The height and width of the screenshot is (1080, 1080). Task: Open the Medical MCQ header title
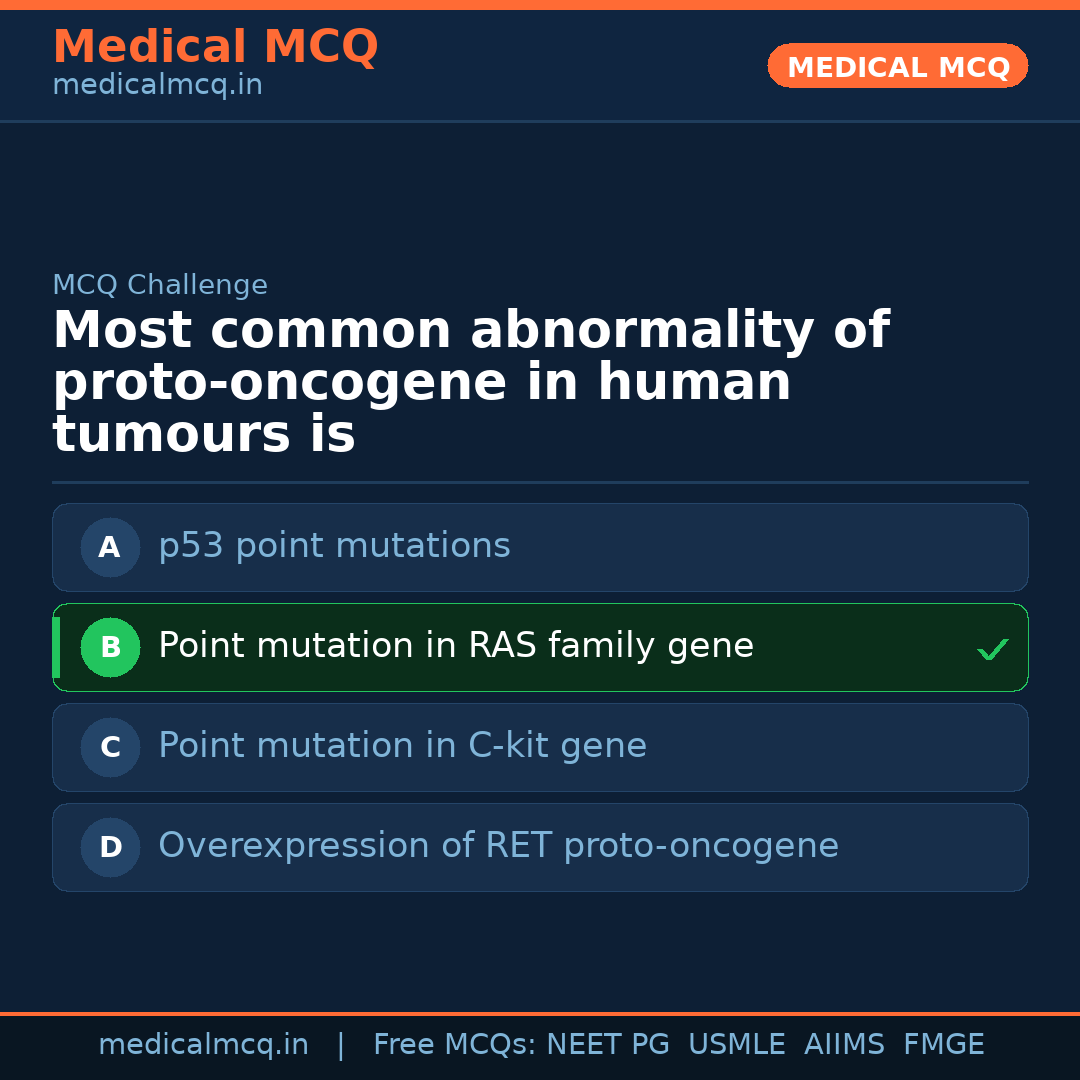tap(215, 47)
